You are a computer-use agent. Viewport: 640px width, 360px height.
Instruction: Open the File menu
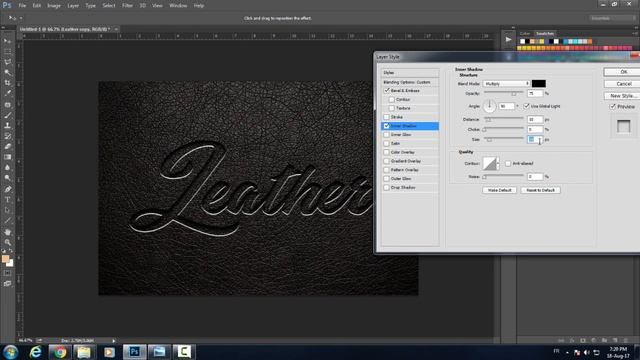(x=22, y=6)
